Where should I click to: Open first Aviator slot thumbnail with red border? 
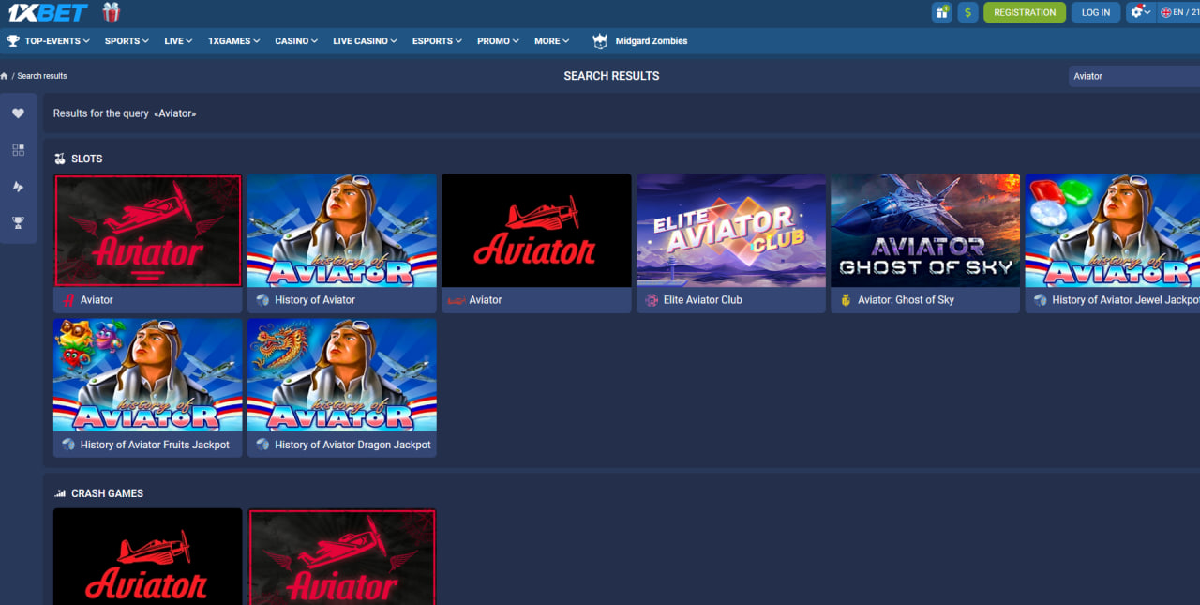pyautogui.click(x=148, y=231)
